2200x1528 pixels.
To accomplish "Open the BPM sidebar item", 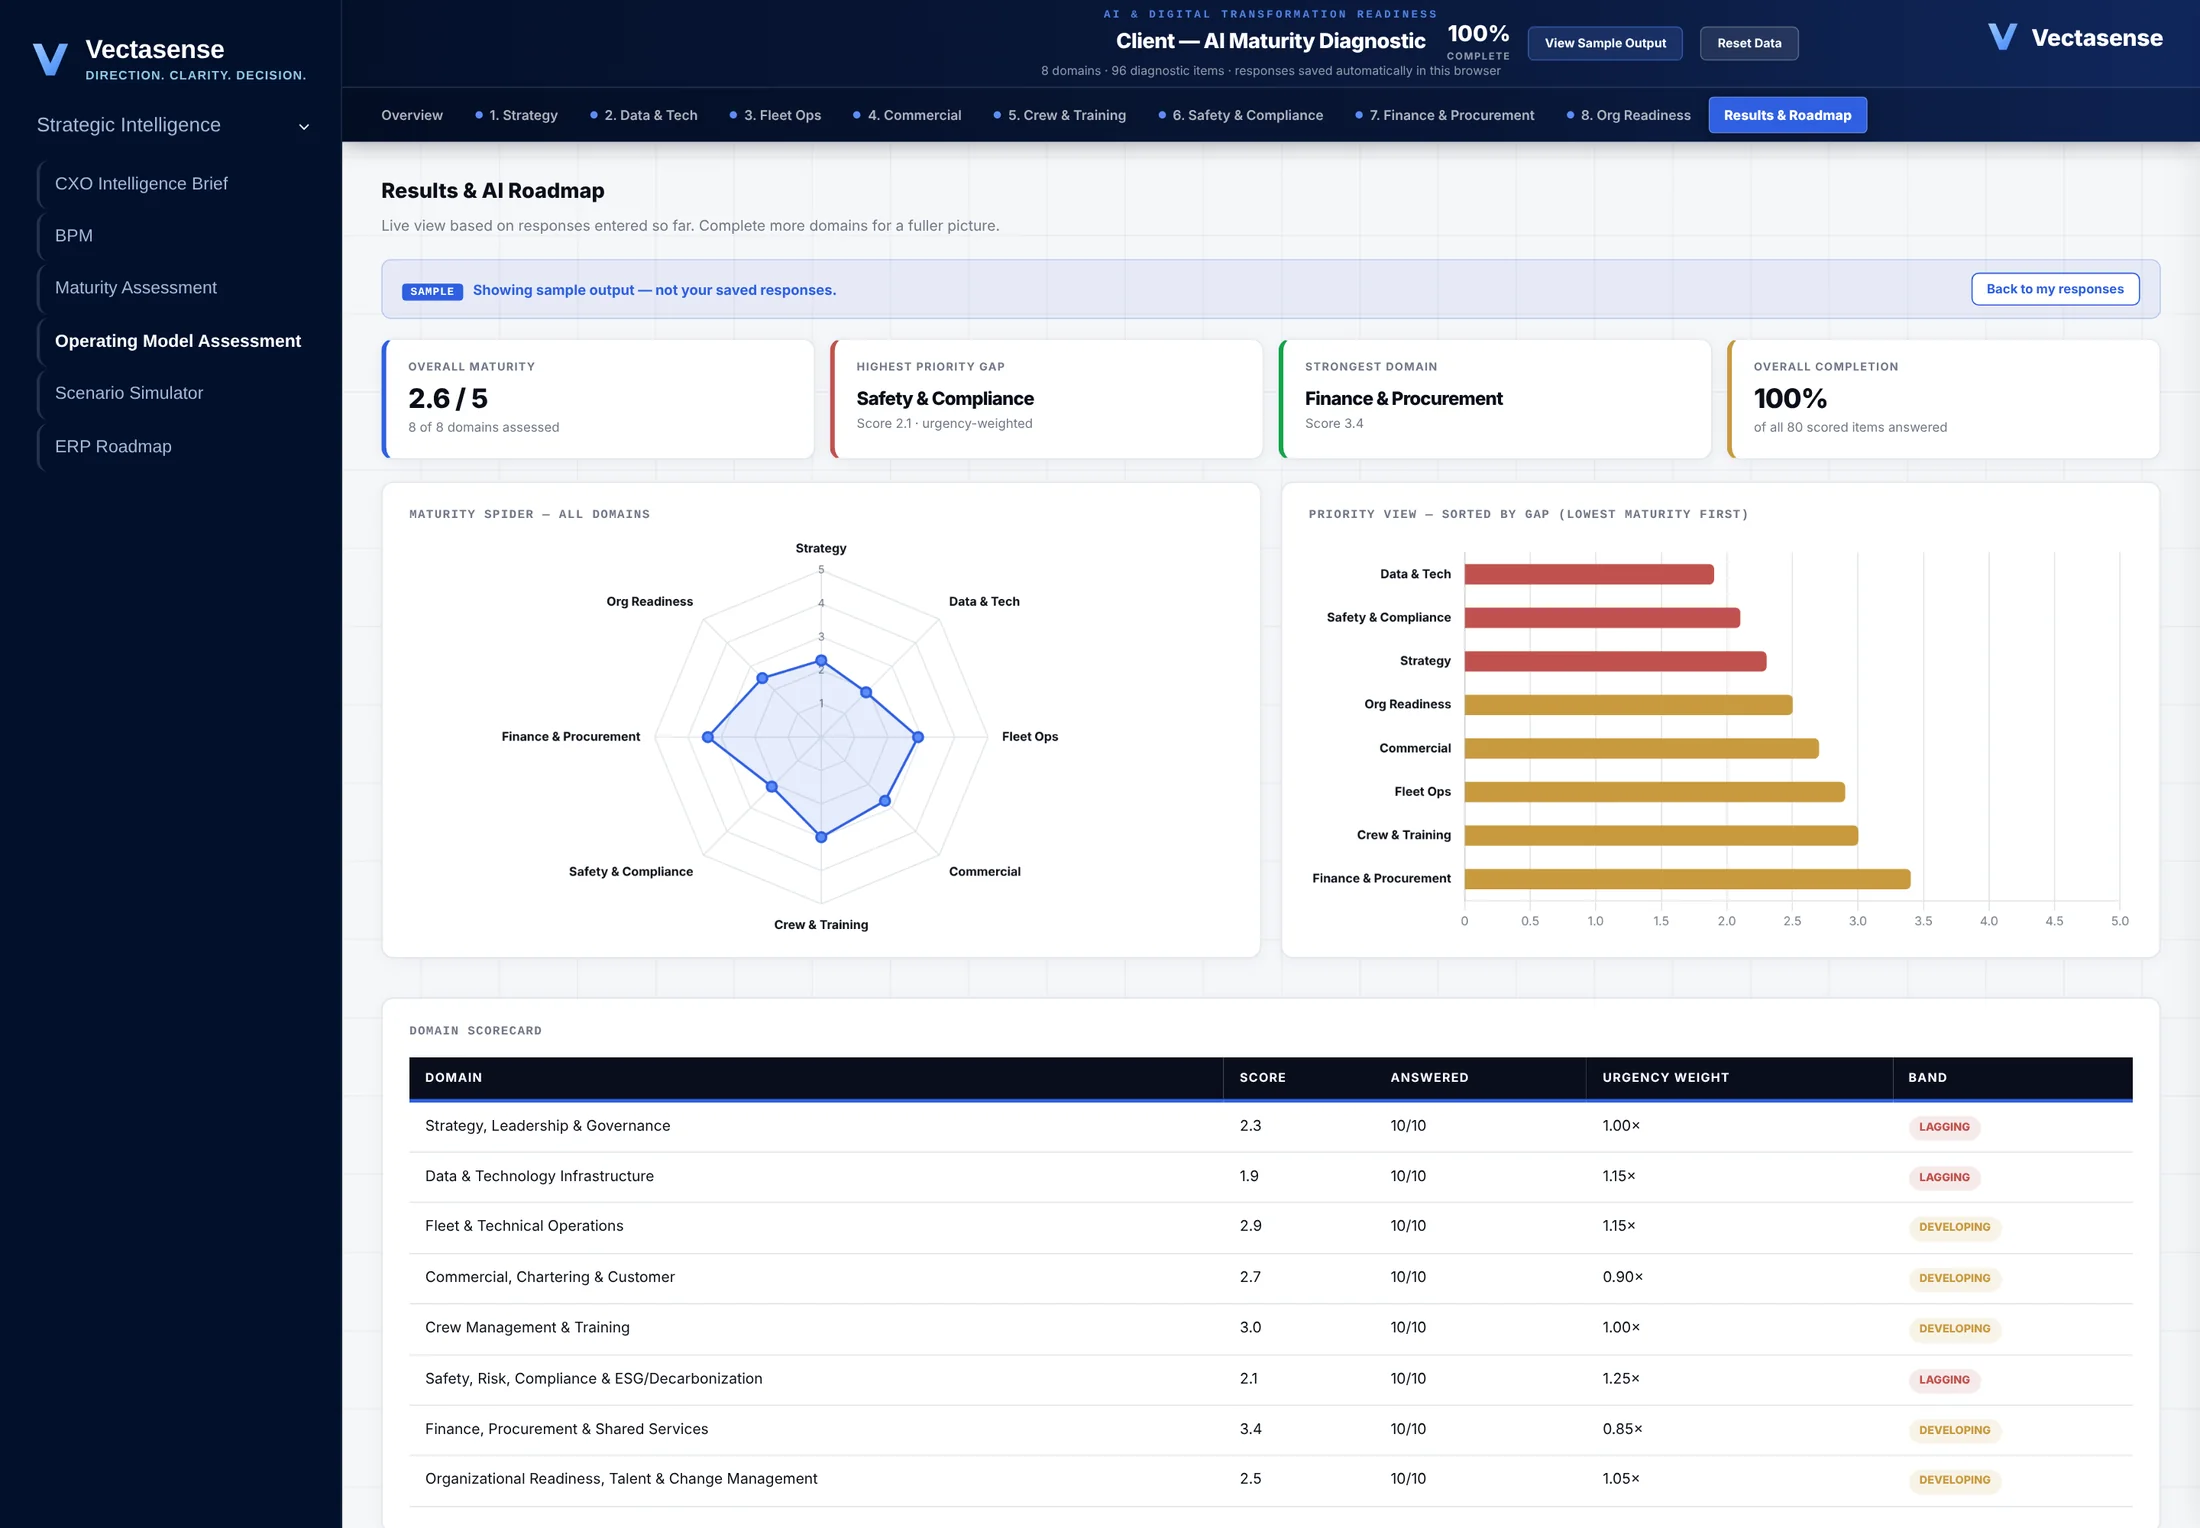I will coord(74,236).
